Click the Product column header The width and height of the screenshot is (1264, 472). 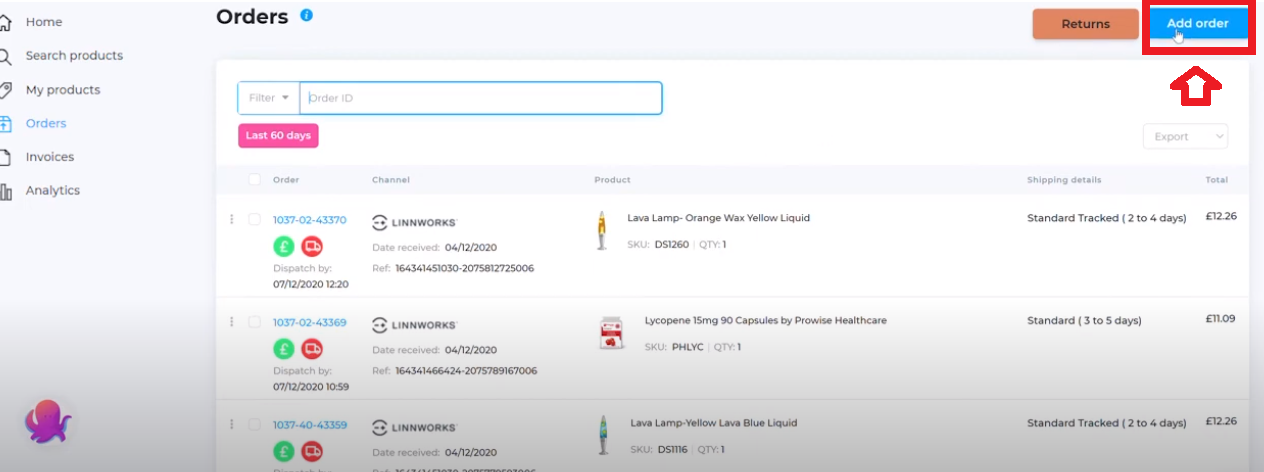click(613, 180)
